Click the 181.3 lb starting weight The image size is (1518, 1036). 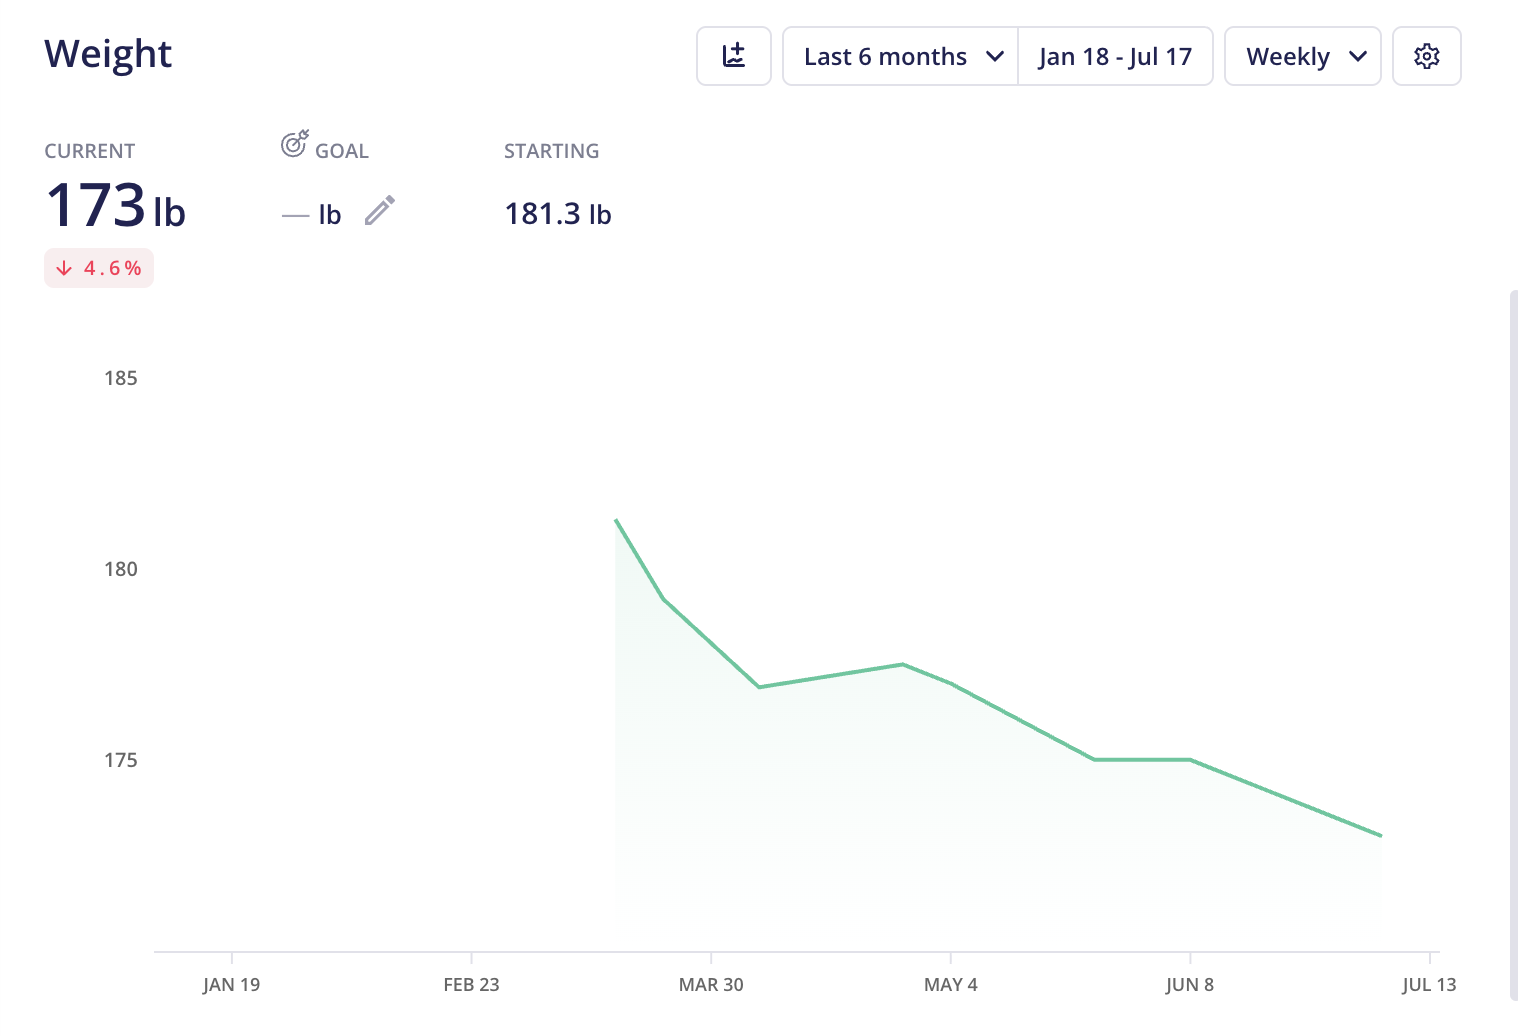point(558,214)
